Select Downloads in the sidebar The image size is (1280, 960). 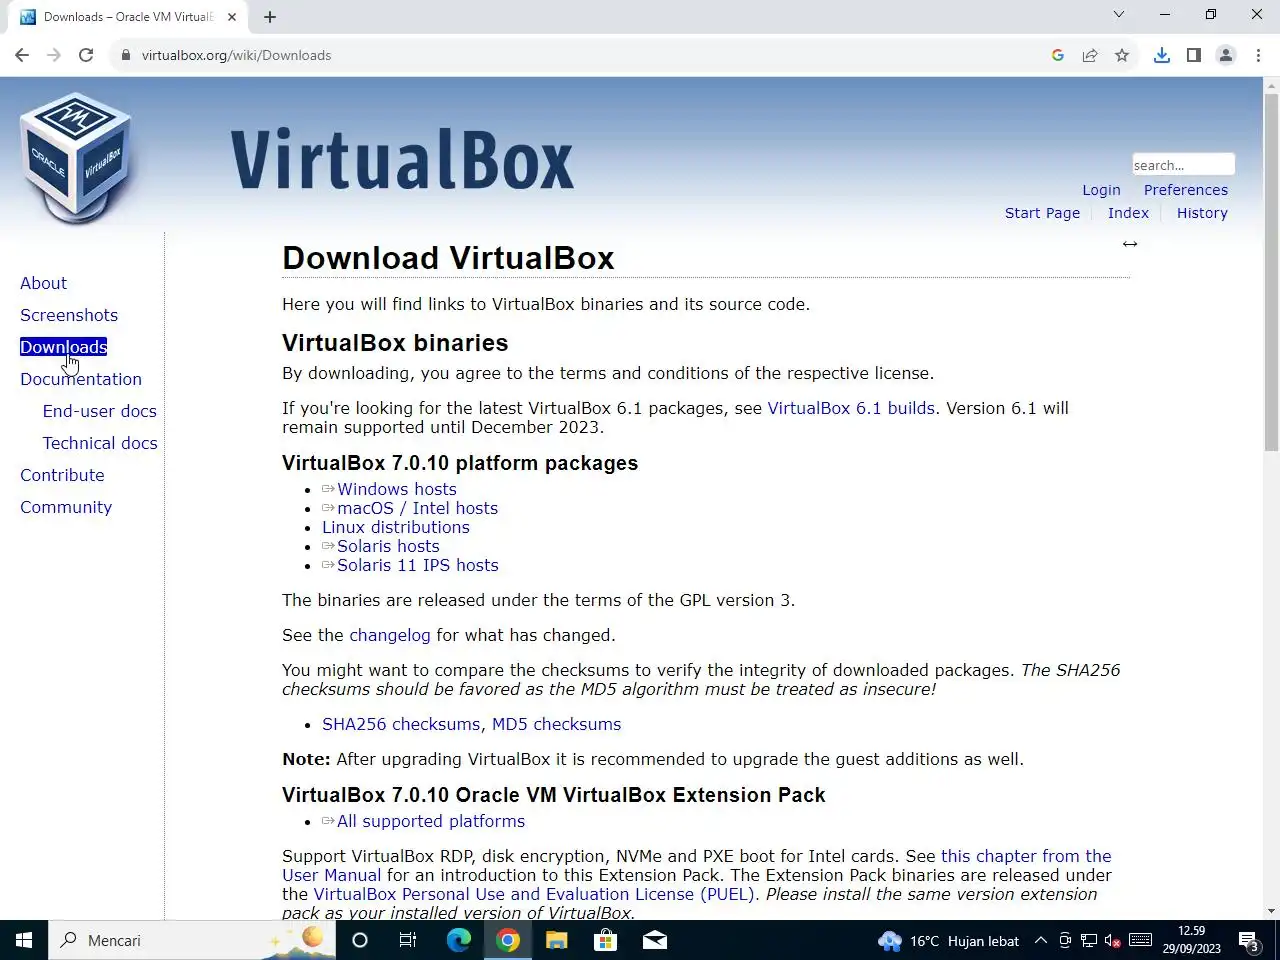tap(63, 347)
